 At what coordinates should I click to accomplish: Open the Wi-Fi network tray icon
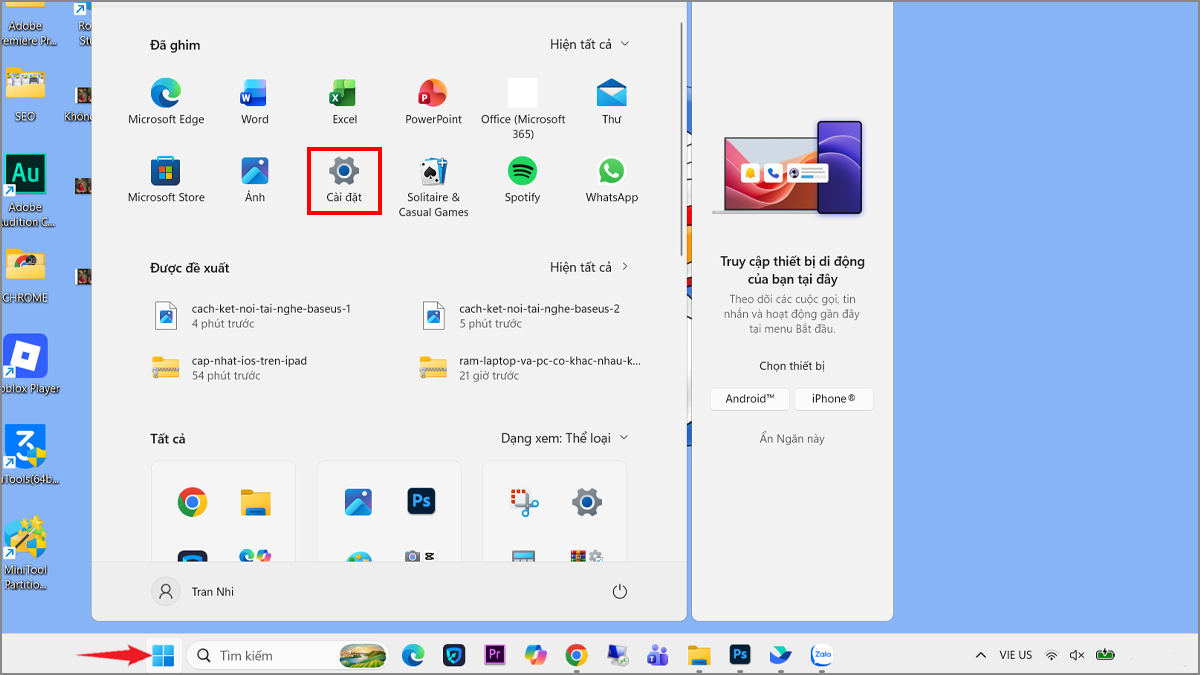(1051, 655)
